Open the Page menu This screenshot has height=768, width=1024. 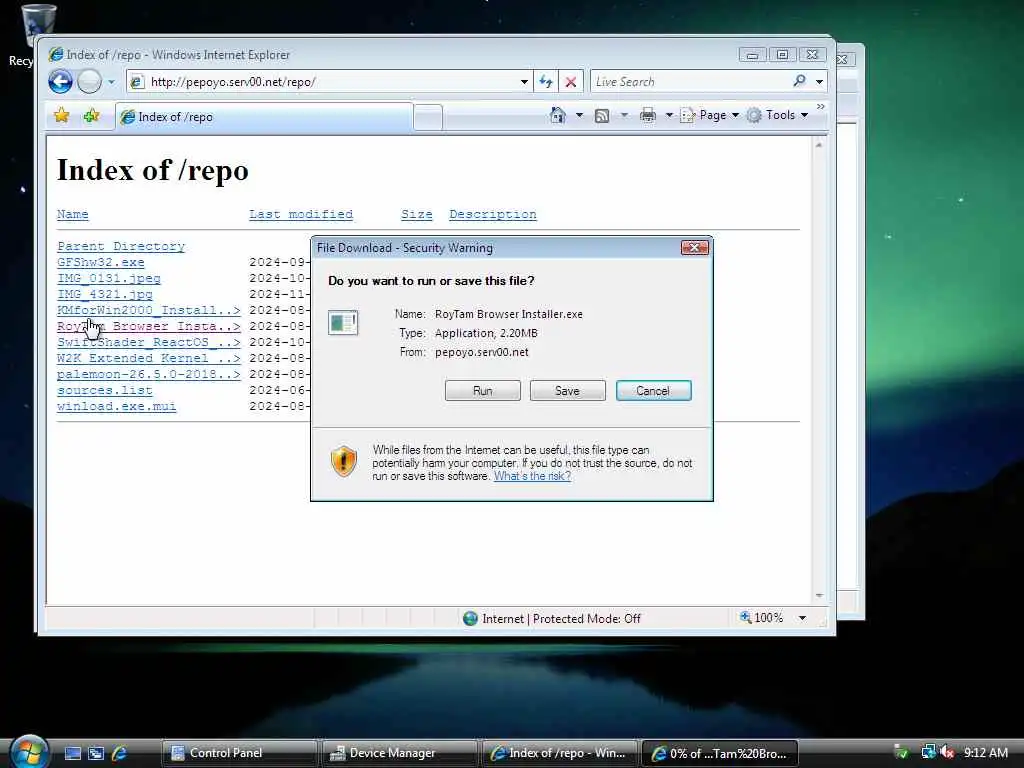pos(710,115)
